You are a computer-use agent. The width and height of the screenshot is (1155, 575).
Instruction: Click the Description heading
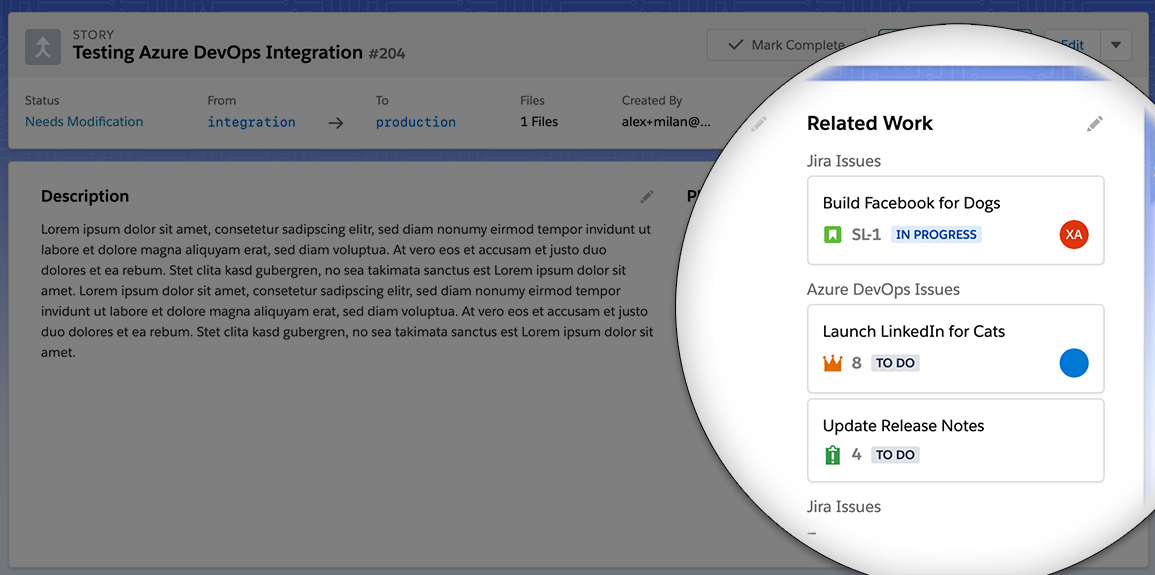(85, 196)
